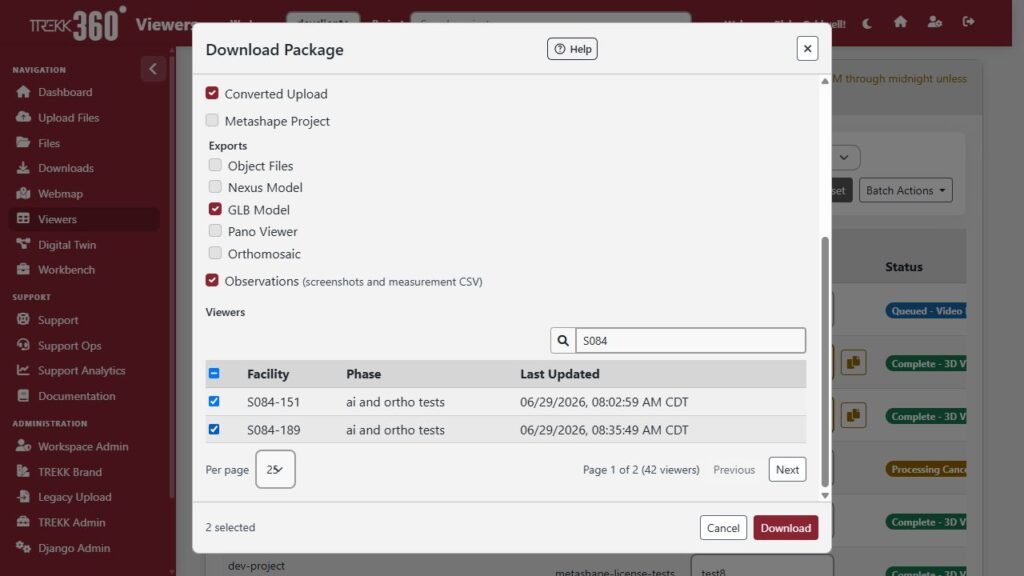Check the Nexus Model export
The width and height of the screenshot is (1024, 576).
(x=215, y=187)
